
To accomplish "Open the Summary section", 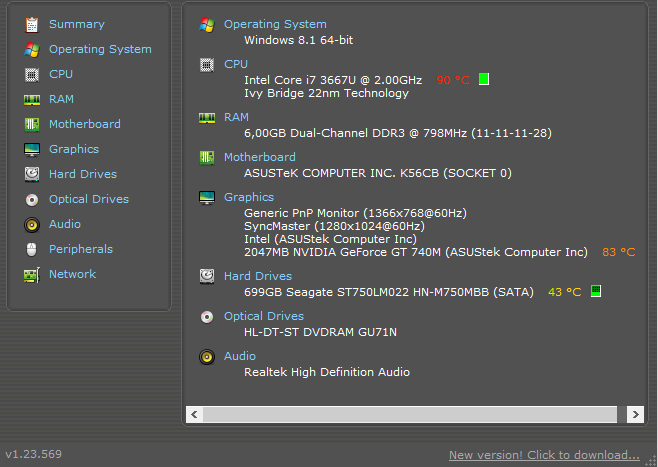I will [77, 24].
